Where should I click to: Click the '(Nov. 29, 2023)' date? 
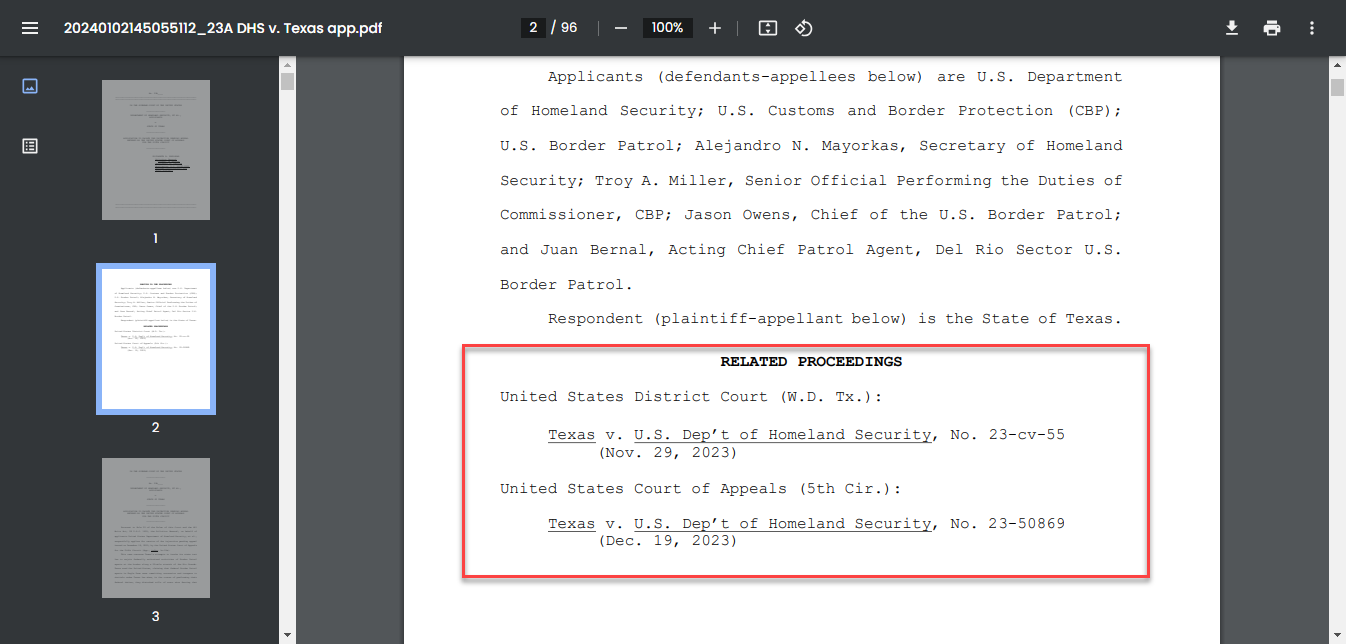[x=668, y=453]
